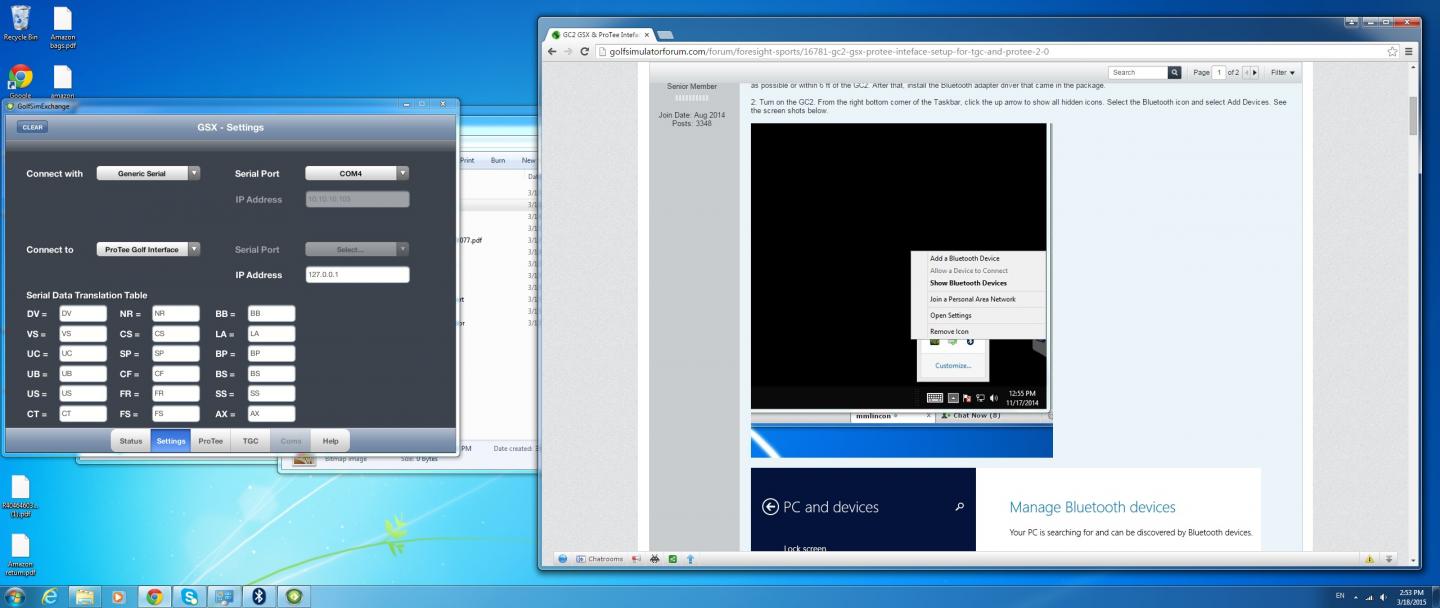The width and height of the screenshot is (1440, 608).
Task: Click the forum search magnifier button
Action: click(x=1175, y=73)
